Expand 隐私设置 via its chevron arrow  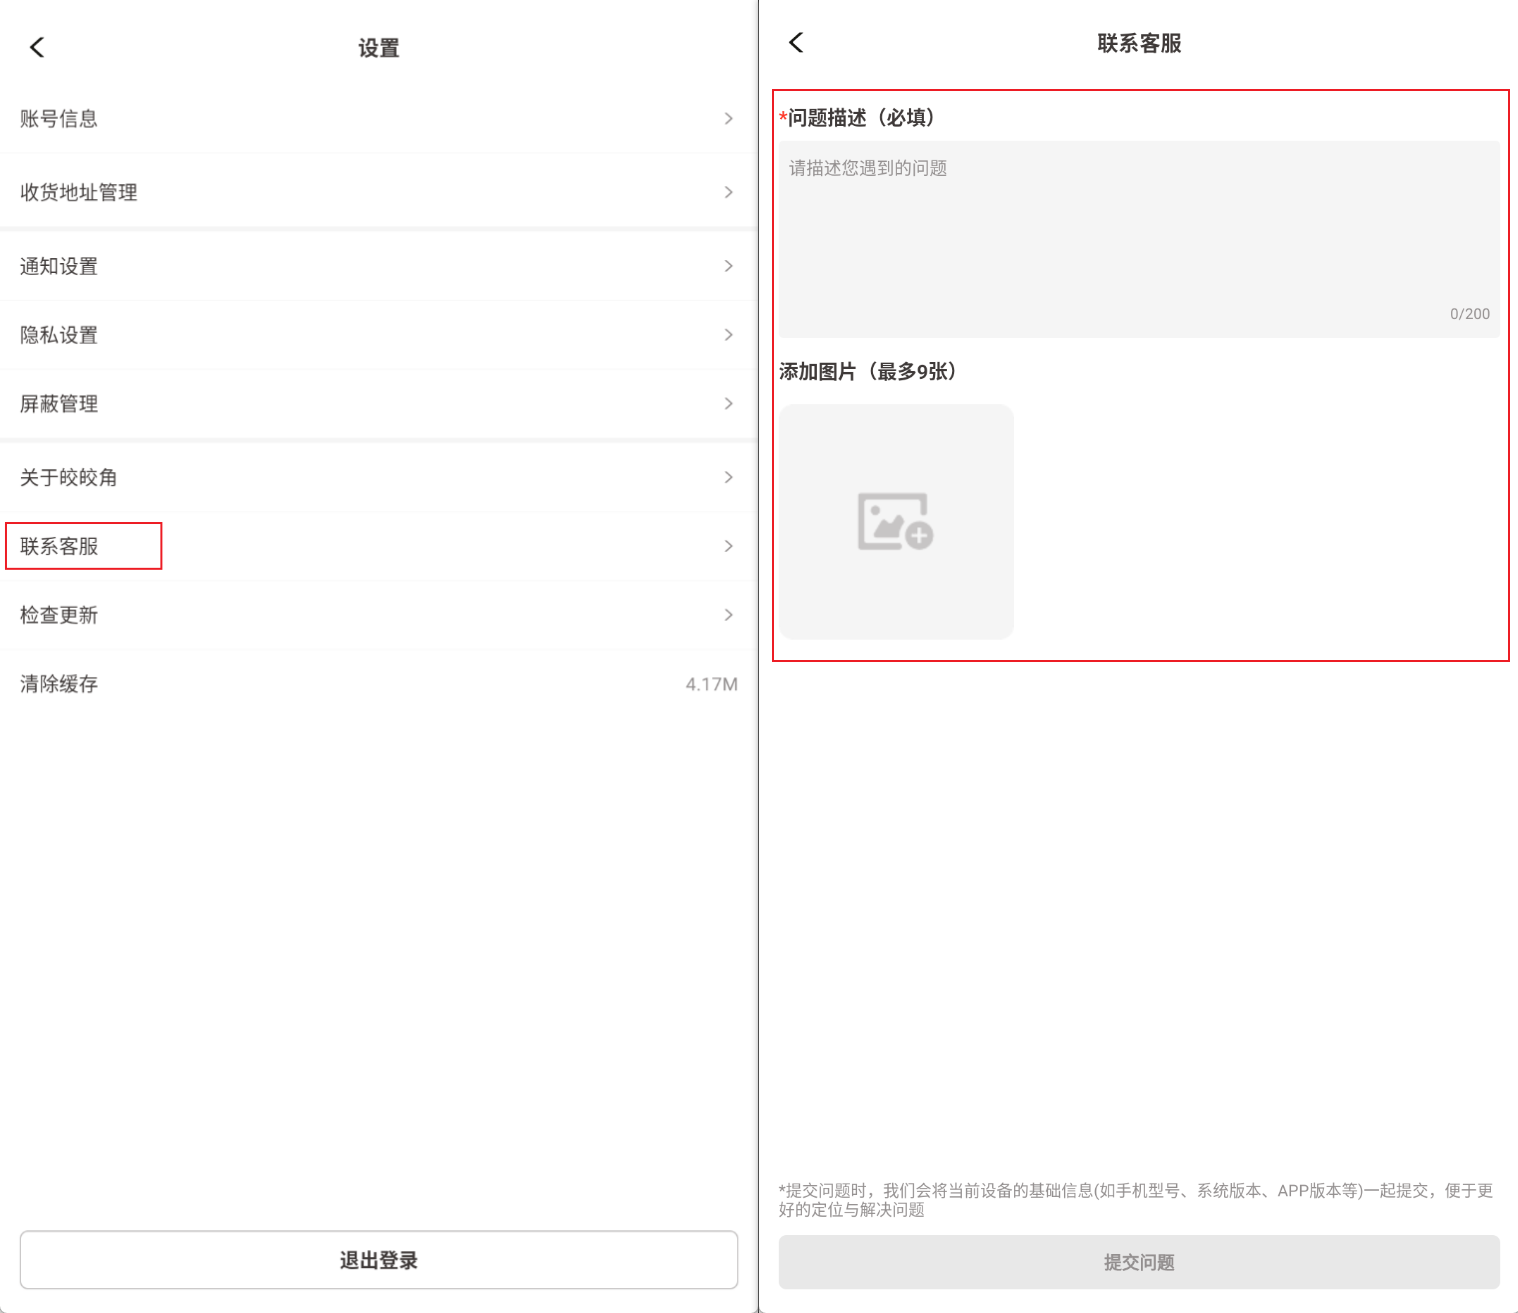(x=728, y=335)
